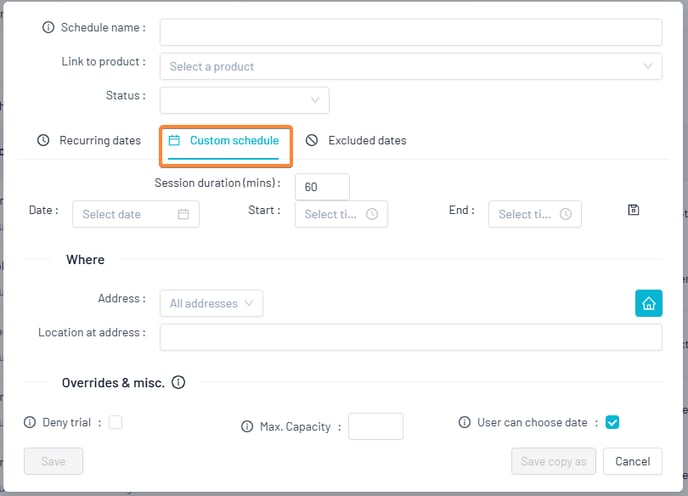Click info icon next to Max. Capacity
The image size is (688, 496).
point(247,427)
